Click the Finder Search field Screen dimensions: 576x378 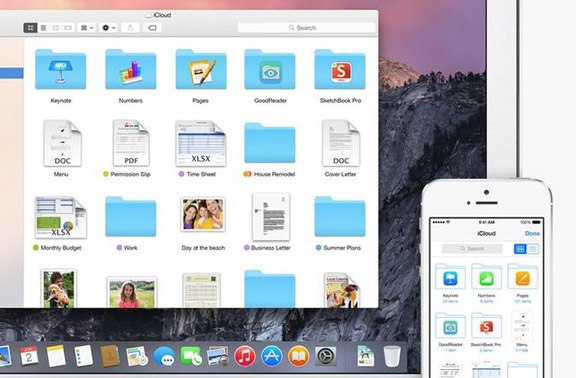pos(306,28)
